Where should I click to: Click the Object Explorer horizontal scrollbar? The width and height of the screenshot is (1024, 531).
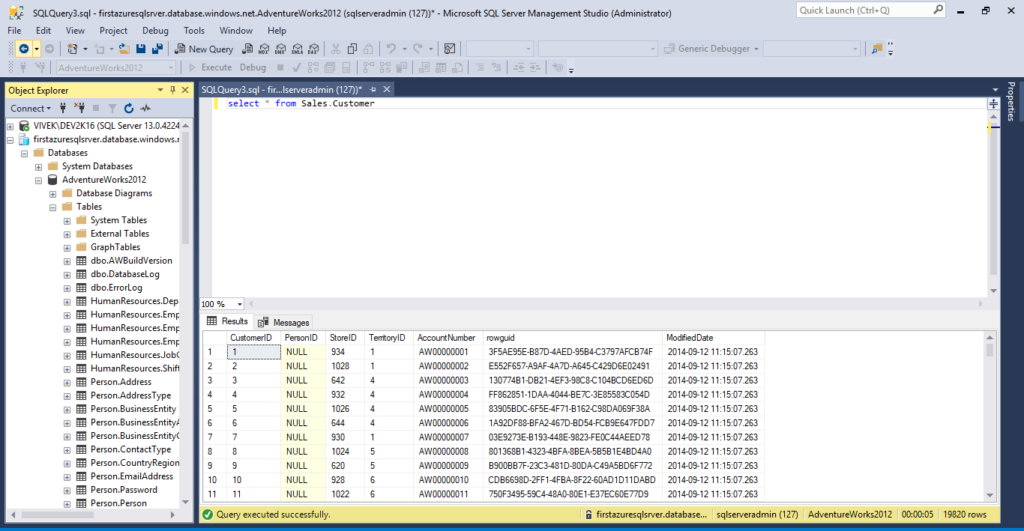point(93,515)
